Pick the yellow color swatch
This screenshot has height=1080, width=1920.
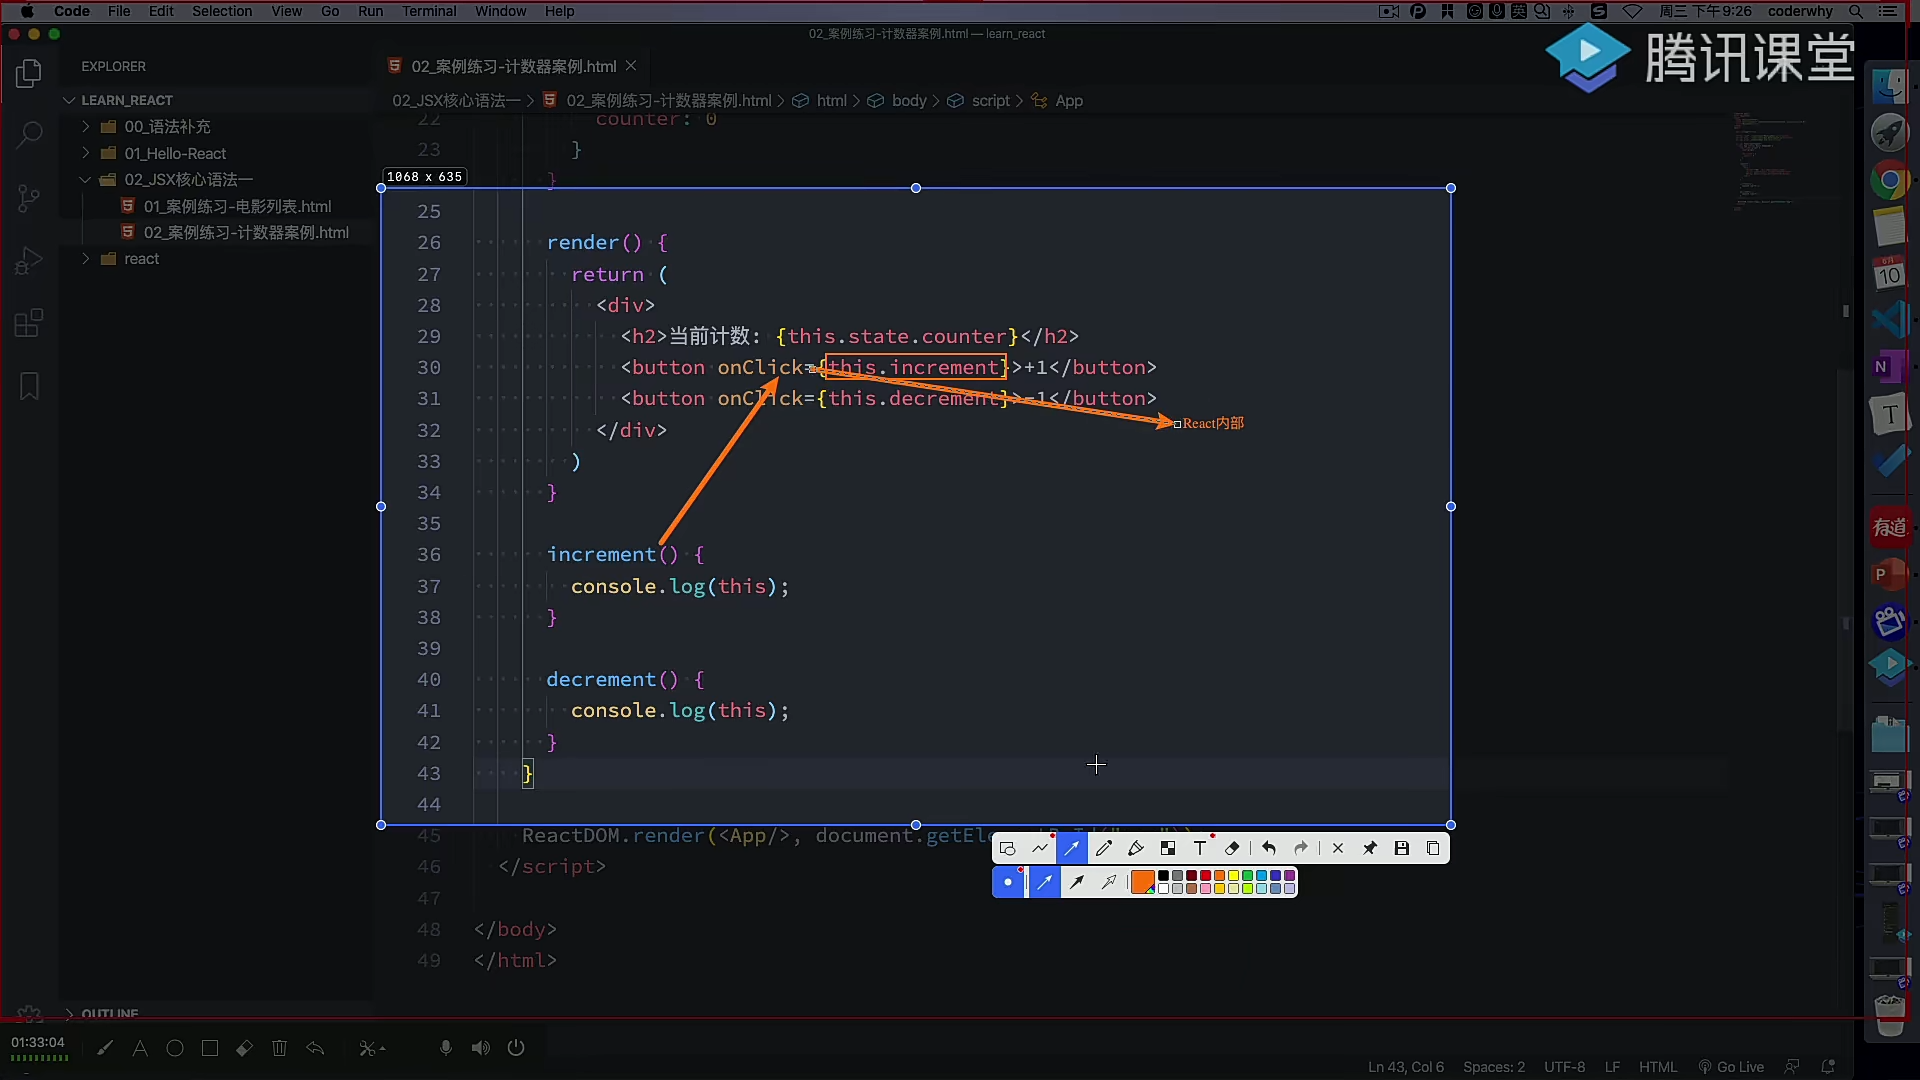[1233, 876]
